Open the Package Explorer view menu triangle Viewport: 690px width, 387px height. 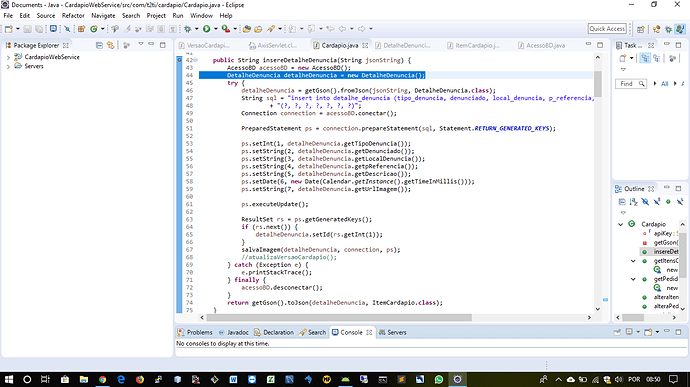coord(141,44)
